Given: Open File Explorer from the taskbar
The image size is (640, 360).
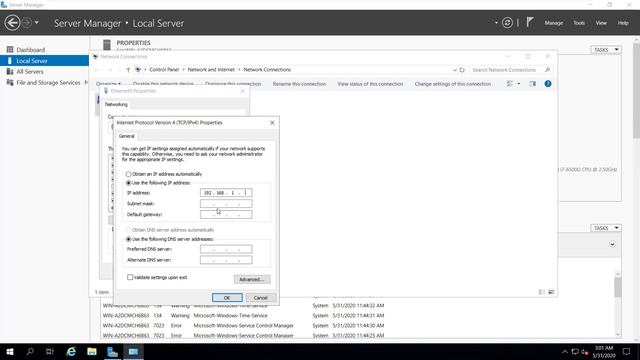Looking at the screenshot, I should (92, 352).
